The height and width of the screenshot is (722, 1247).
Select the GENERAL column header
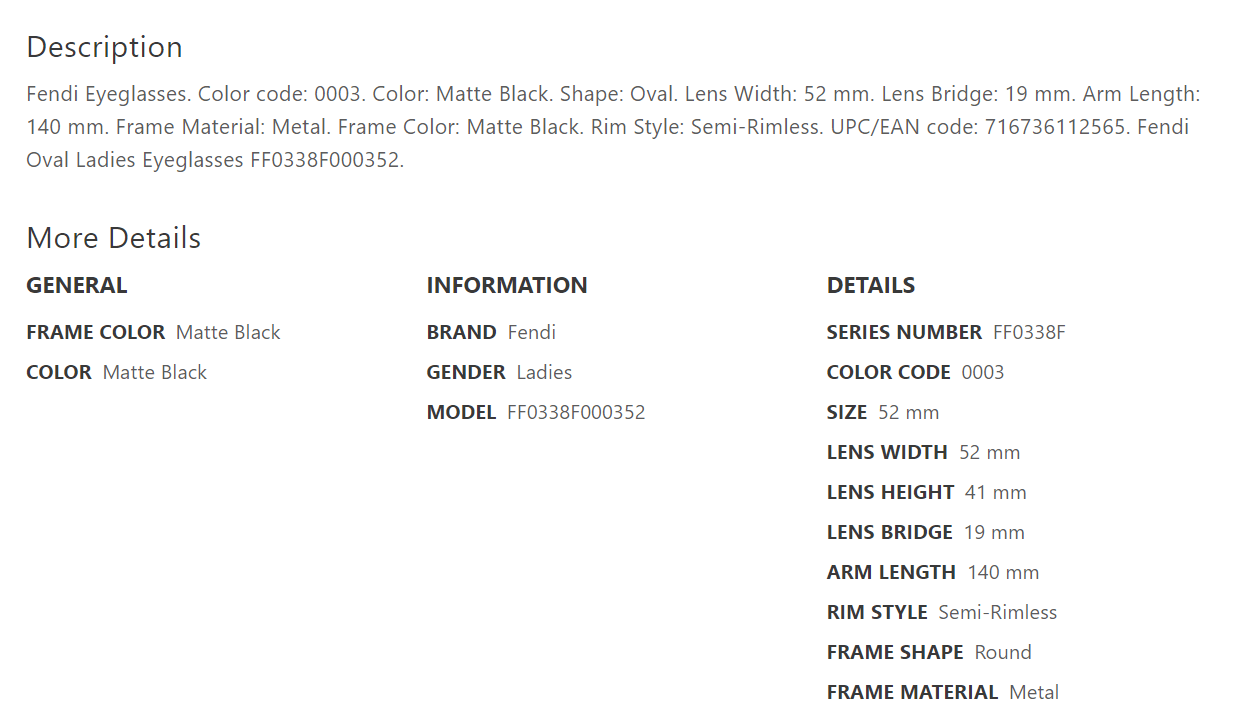[77, 285]
